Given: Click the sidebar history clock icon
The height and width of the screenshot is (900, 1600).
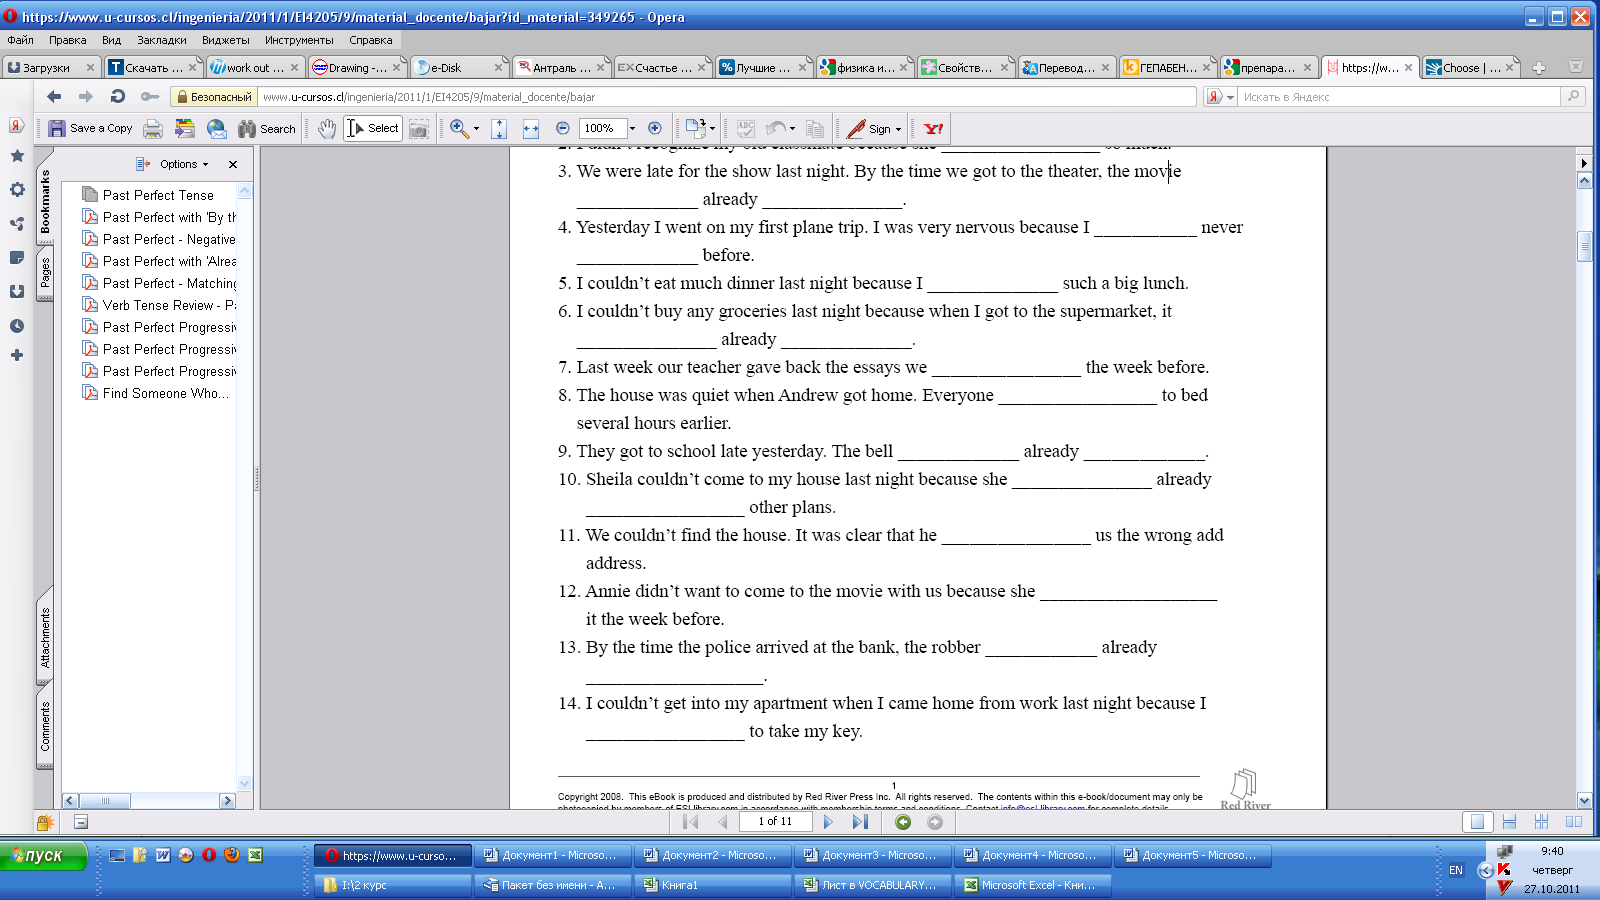Looking at the screenshot, I should pyautogui.click(x=17, y=326).
